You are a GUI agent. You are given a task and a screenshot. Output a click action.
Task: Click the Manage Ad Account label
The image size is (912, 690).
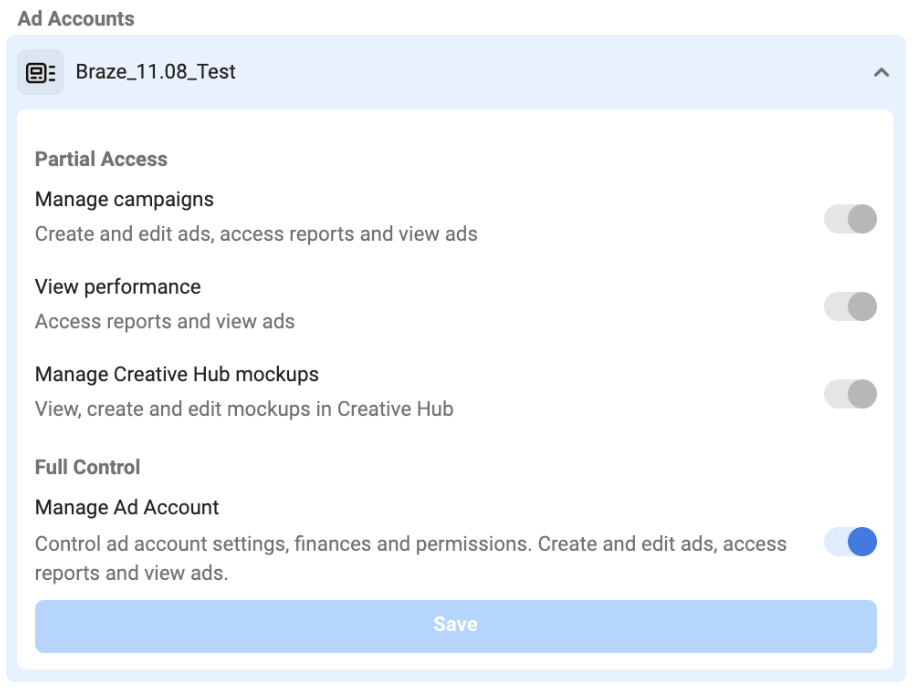tap(127, 508)
